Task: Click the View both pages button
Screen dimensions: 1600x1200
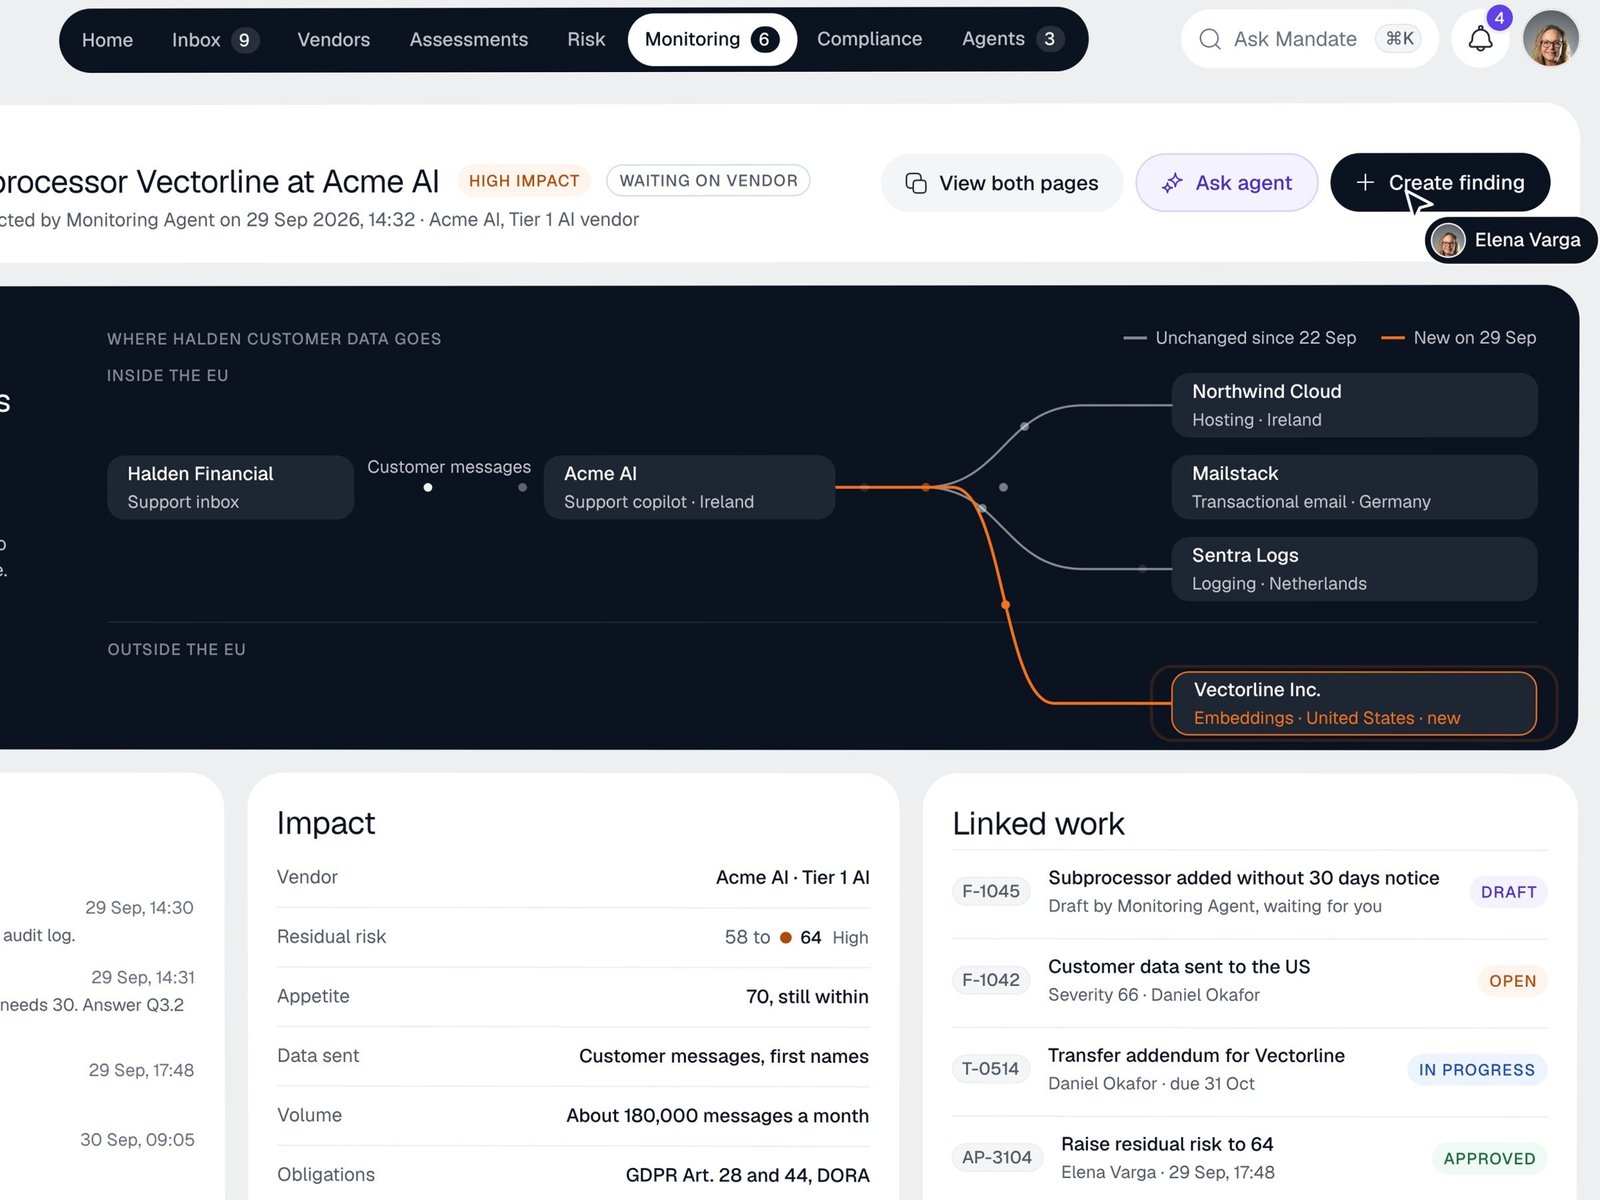Action: pos(1002,183)
